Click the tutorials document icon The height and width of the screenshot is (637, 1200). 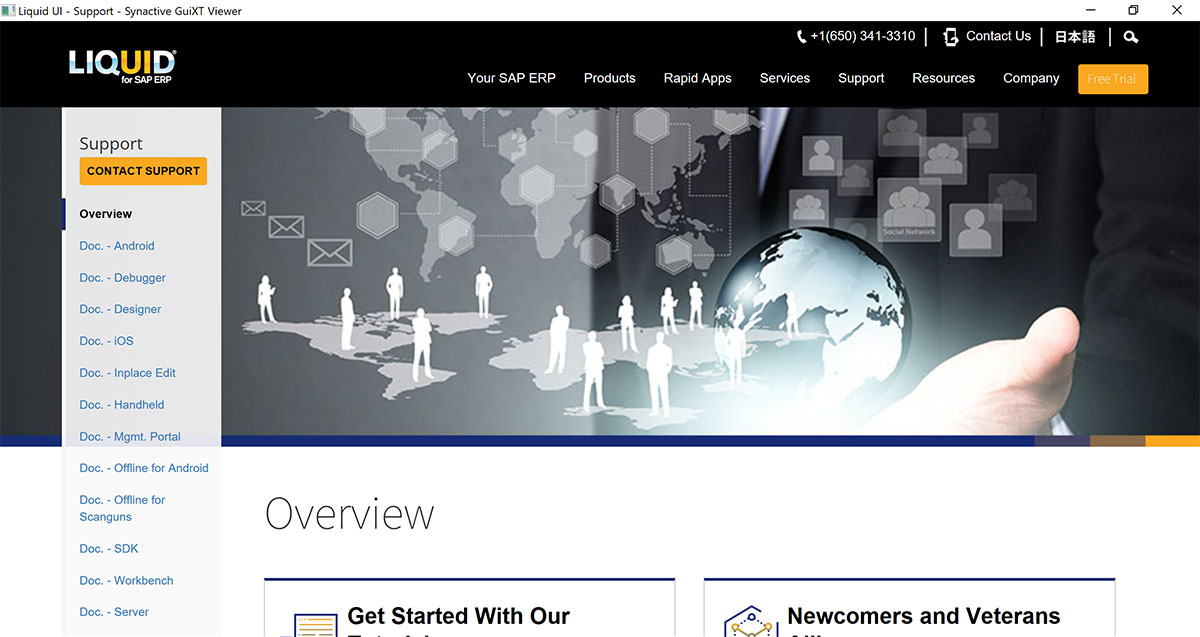[x=315, y=625]
